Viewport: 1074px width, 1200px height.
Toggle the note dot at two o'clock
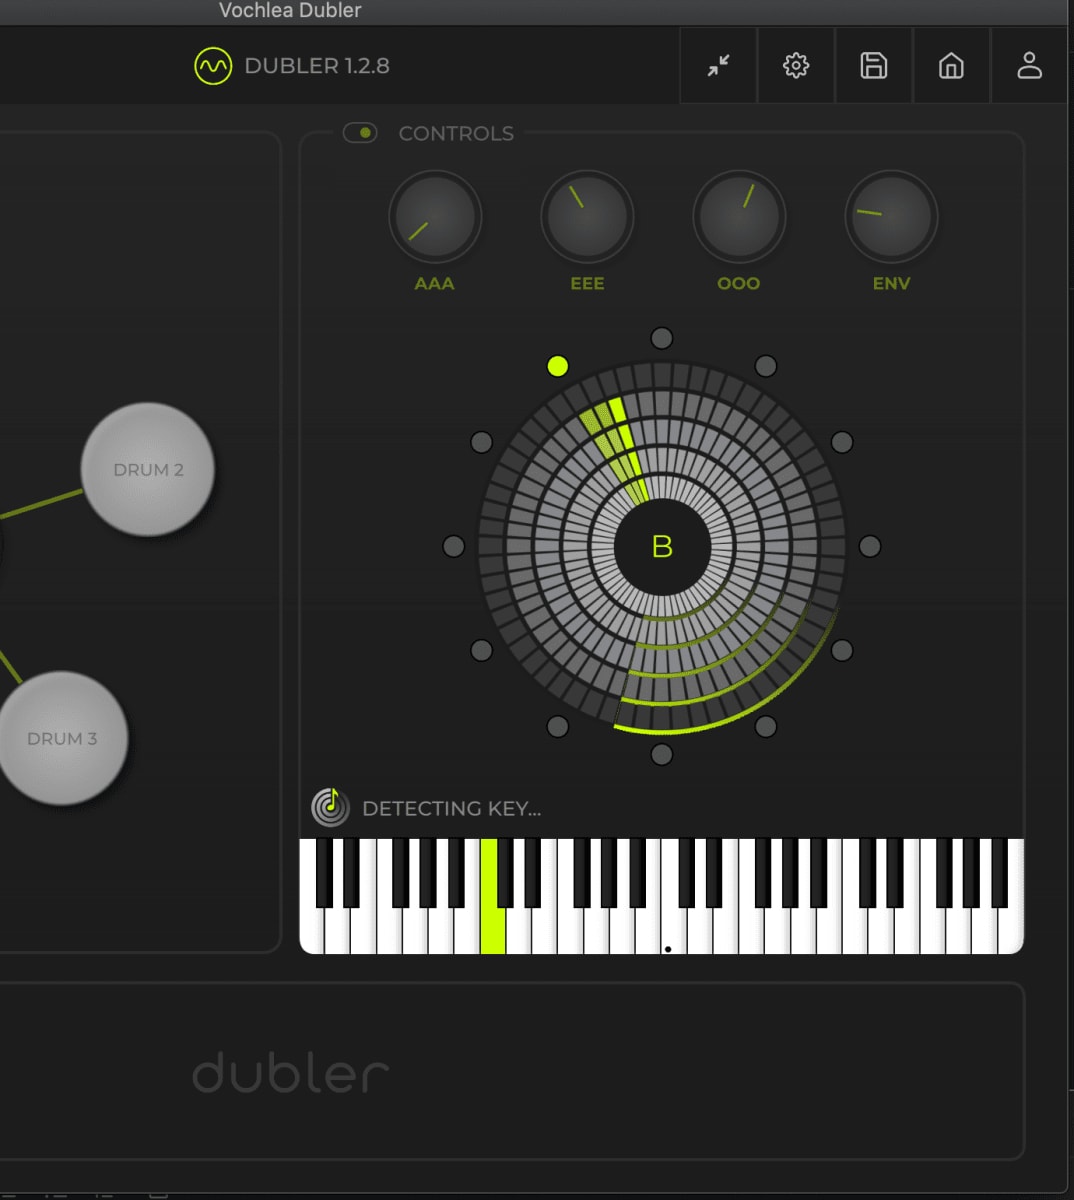(842, 442)
